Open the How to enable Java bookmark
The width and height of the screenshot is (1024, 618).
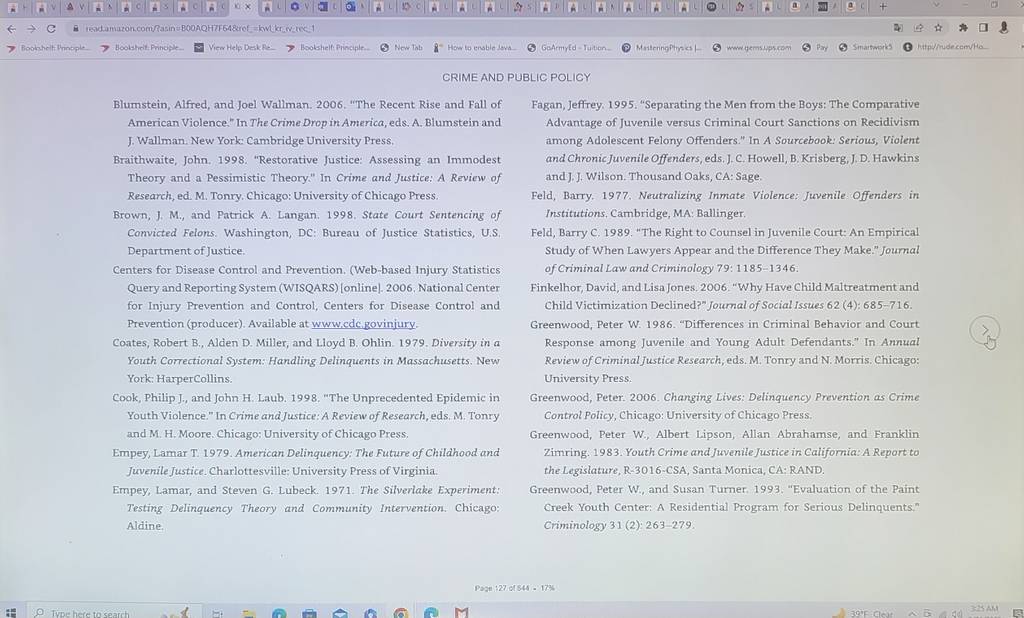click(x=475, y=48)
